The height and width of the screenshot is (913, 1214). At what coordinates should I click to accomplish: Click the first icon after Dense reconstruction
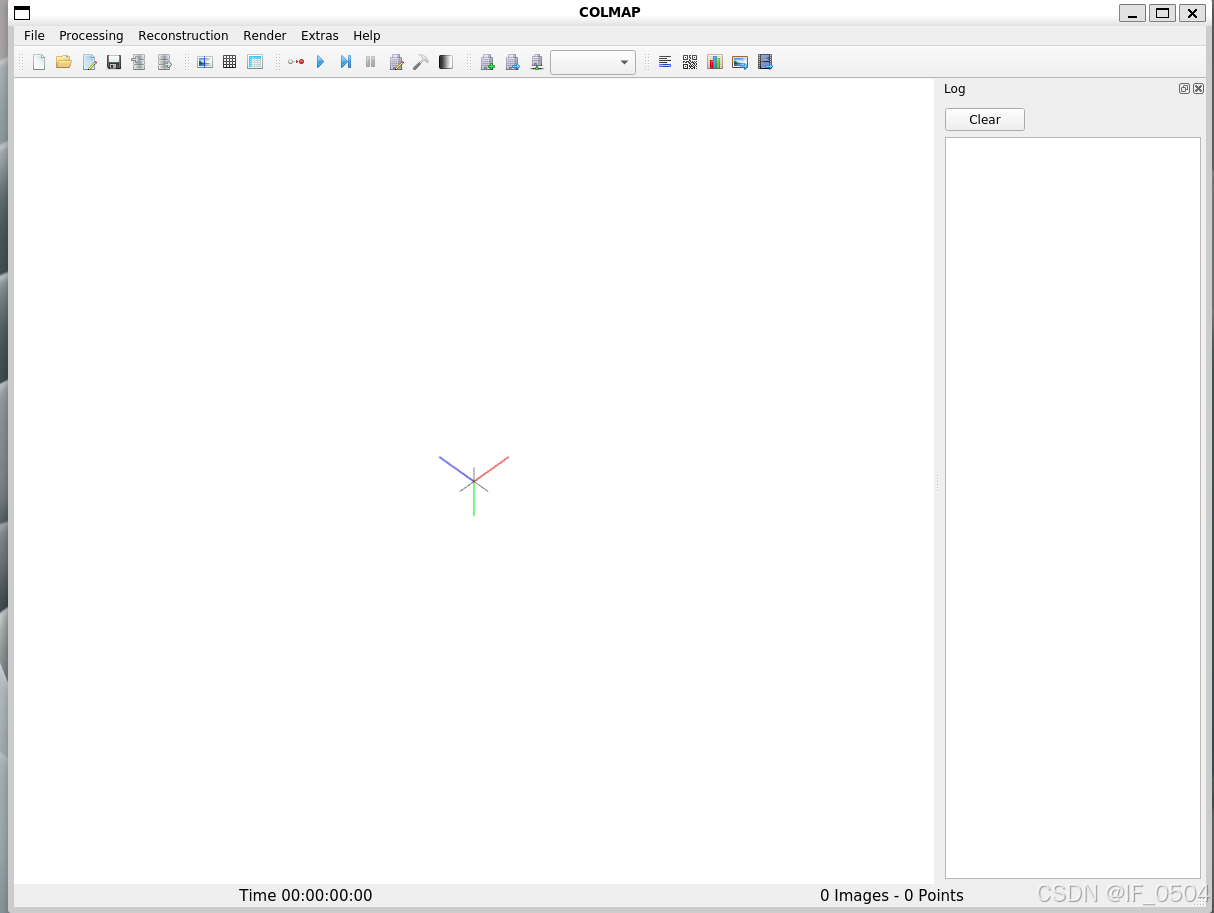click(x=487, y=62)
